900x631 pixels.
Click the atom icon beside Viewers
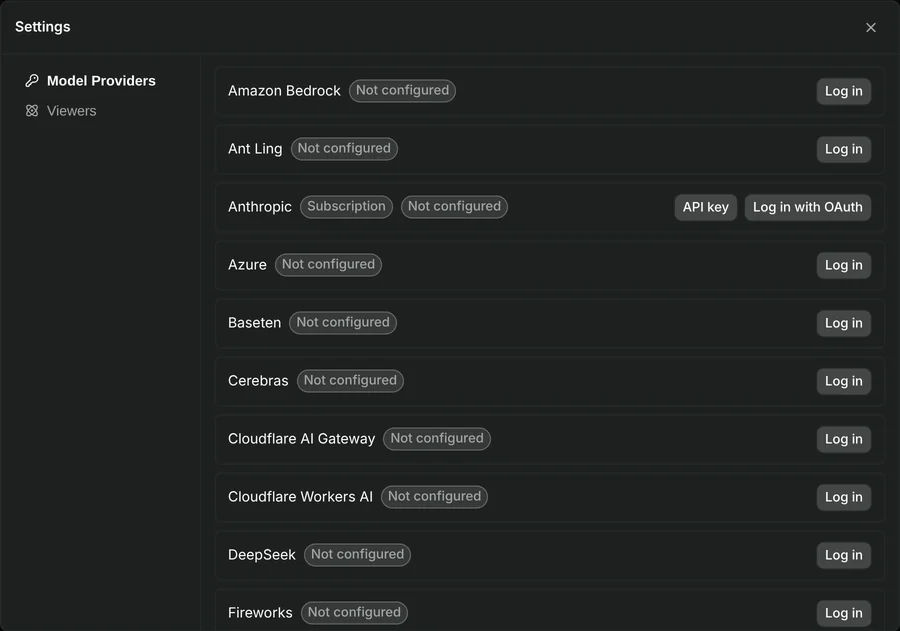tap(32, 111)
